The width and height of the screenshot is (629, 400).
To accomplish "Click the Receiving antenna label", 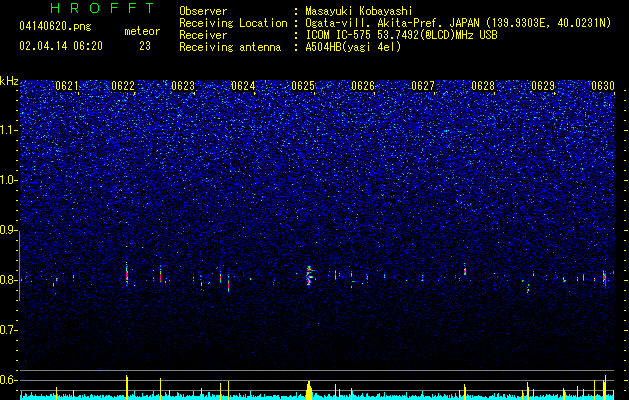I will [230, 47].
